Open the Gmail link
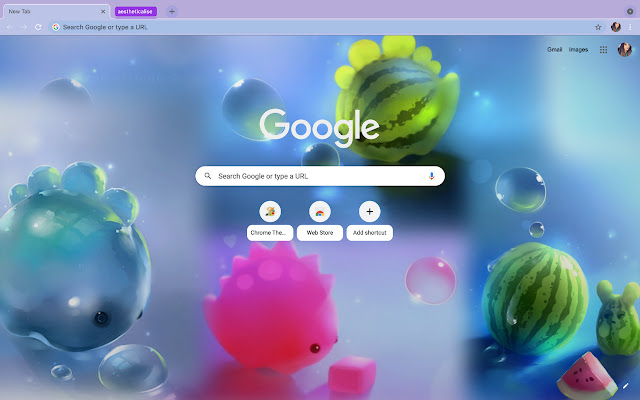This screenshot has width=640, height=400. (x=554, y=50)
